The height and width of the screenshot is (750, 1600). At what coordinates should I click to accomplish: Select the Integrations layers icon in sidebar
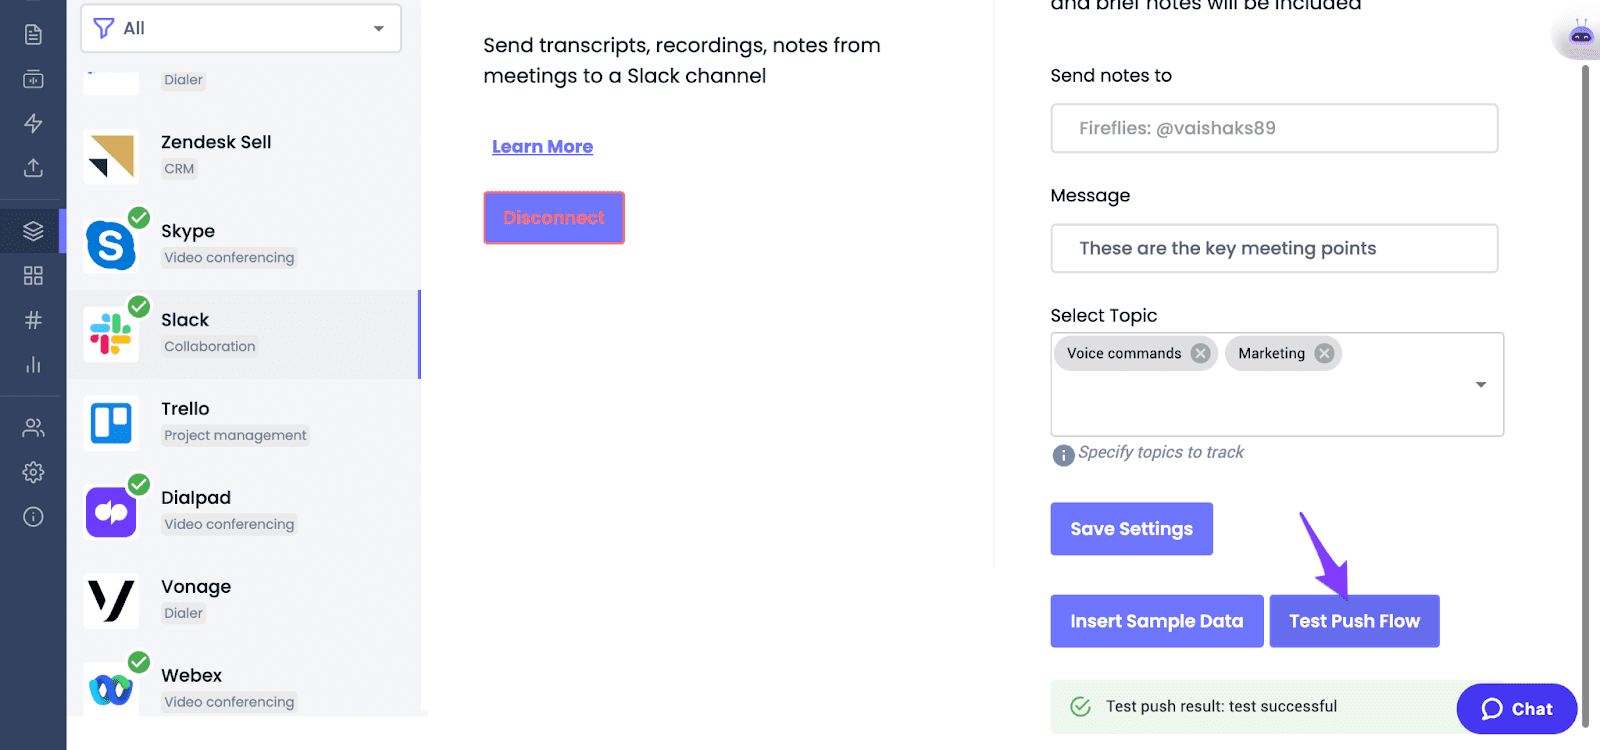(x=33, y=230)
